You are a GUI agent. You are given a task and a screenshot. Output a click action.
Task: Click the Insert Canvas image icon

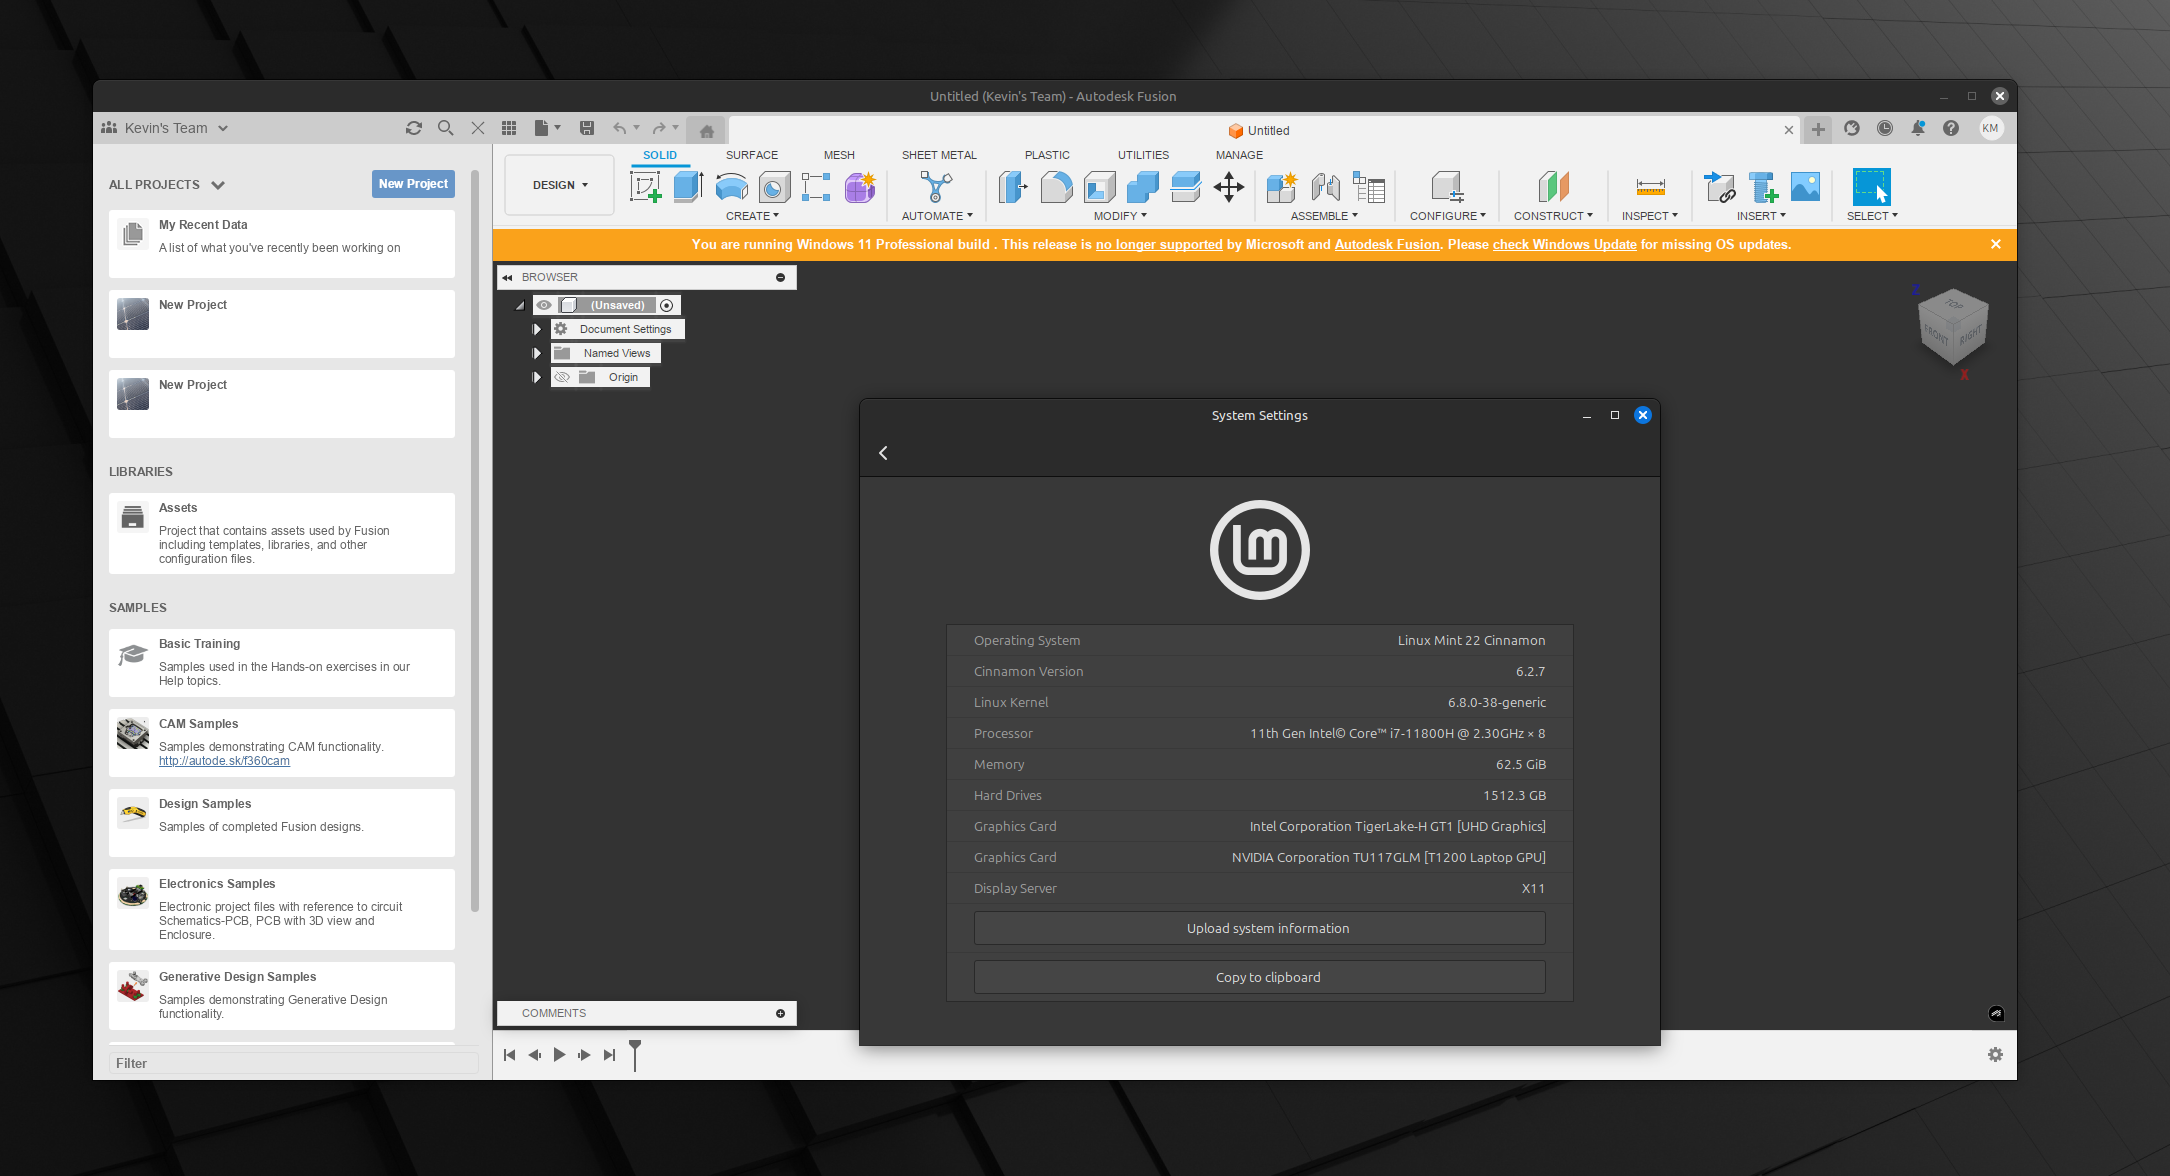[x=1805, y=187]
